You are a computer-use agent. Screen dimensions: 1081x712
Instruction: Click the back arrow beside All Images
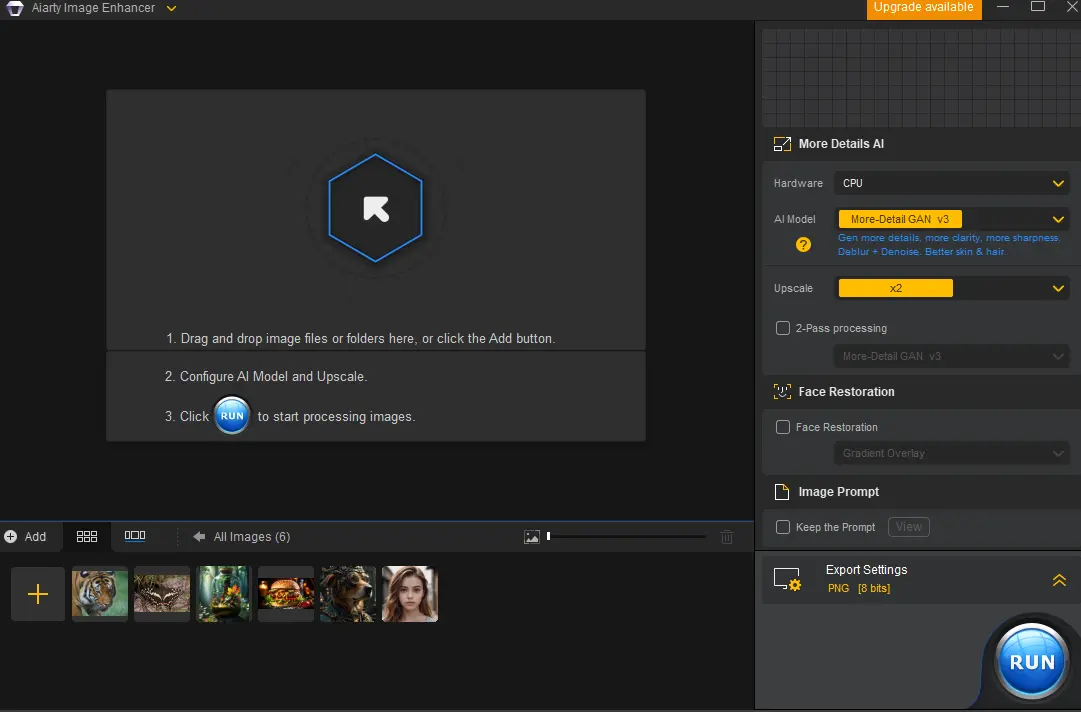199,536
